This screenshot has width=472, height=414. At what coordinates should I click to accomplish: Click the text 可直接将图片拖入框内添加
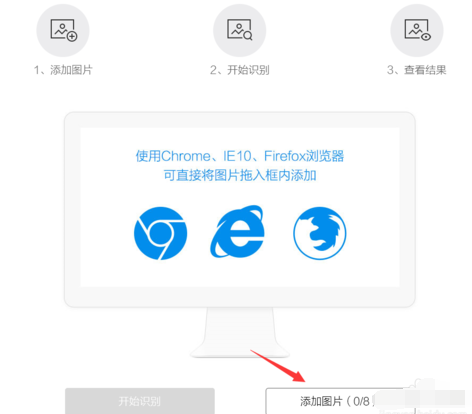click(x=240, y=175)
